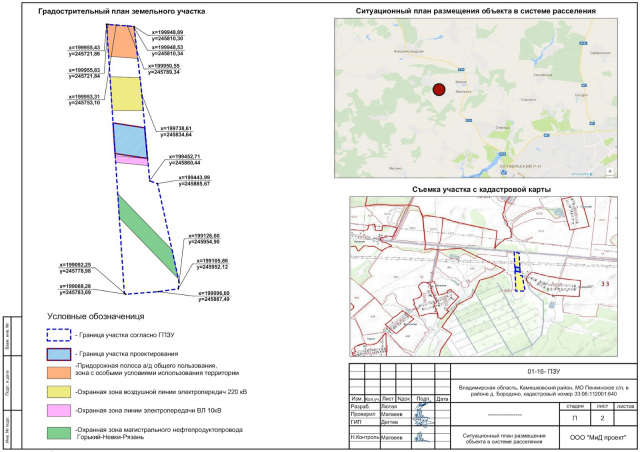Click heading 'Ситуационный план размещения объекта в системе расселения'
Viewport: 640px width, 452px height.
(x=476, y=11)
